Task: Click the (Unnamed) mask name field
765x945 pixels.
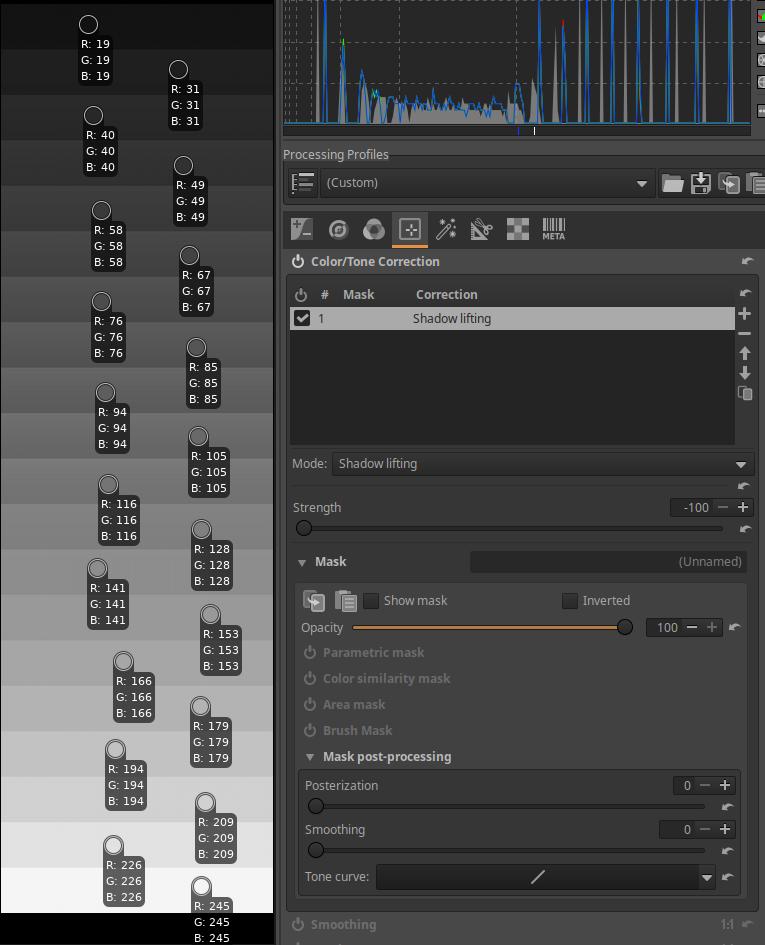Action: pos(608,562)
